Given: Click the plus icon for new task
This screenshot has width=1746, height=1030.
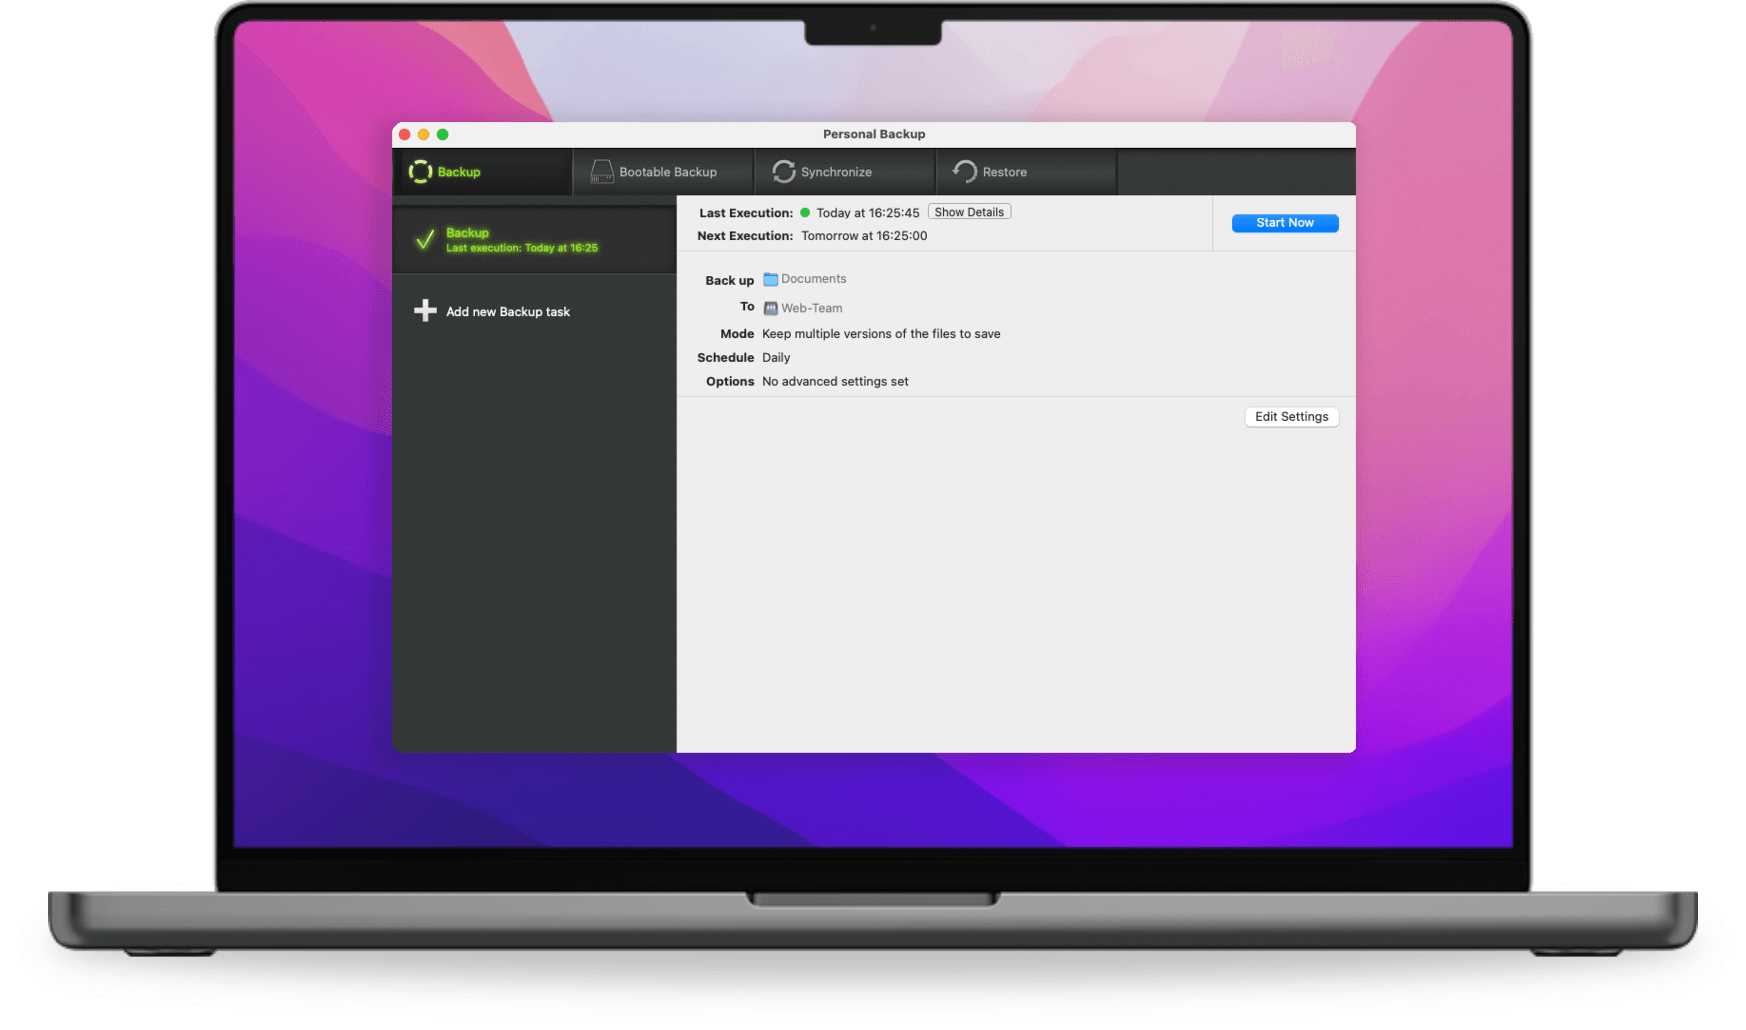Looking at the screenshot, I should coord(425,311).
